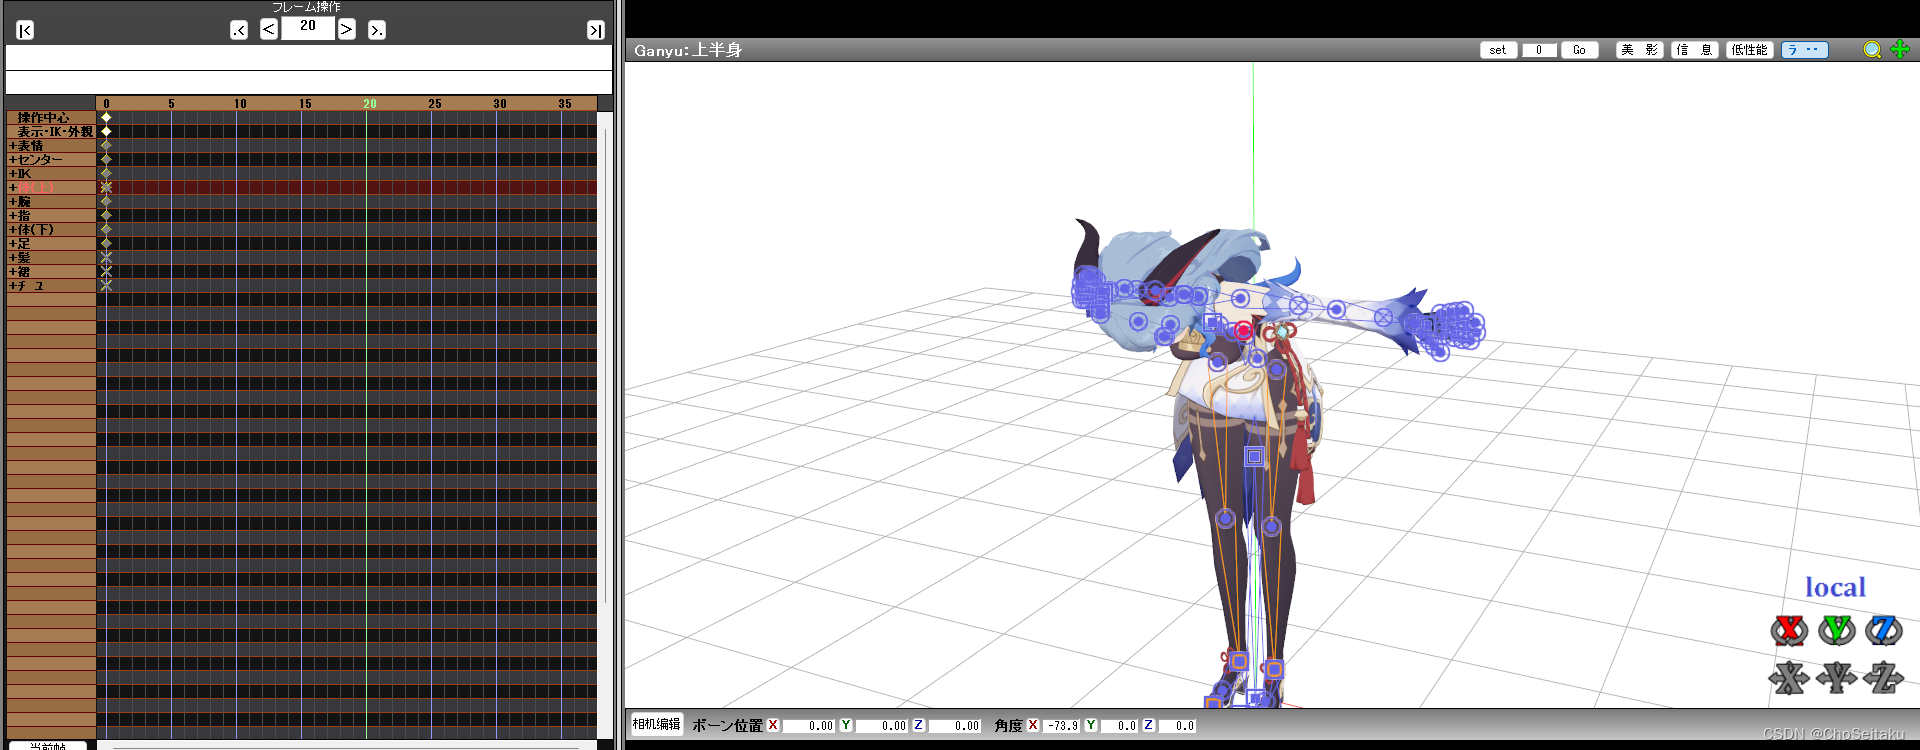The width and height of the screenshot is (1920, 750).
Task: Click the angle Z value field
Action: coord(1177,726)
